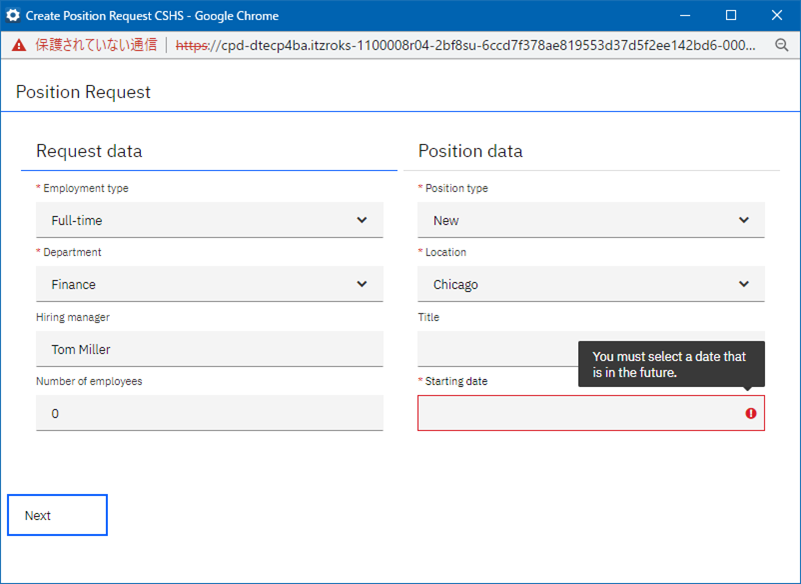Click the Hiring manager label

tap(73, 317)
